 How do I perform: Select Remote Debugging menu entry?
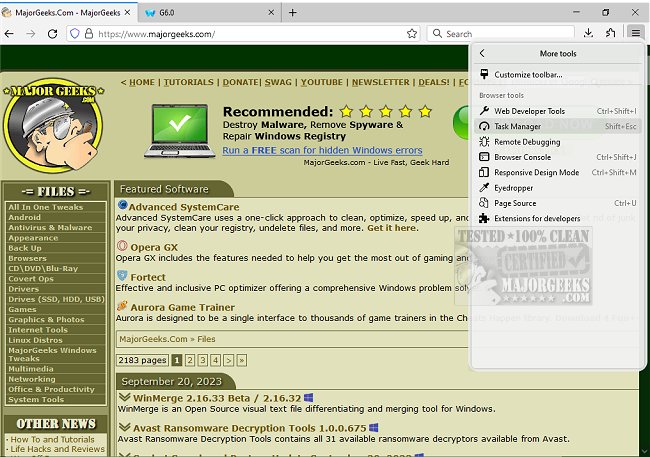tap(558, 141)
